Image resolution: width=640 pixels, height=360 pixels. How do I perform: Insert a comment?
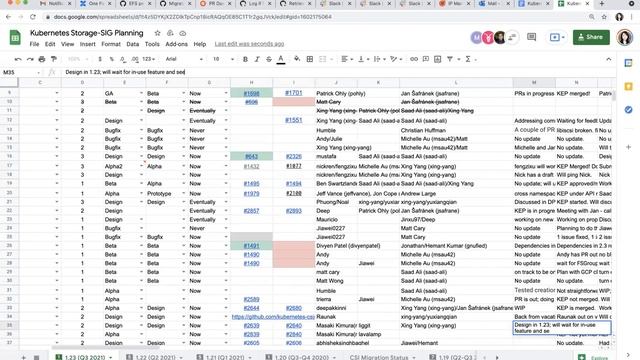[x=426, y=59]
